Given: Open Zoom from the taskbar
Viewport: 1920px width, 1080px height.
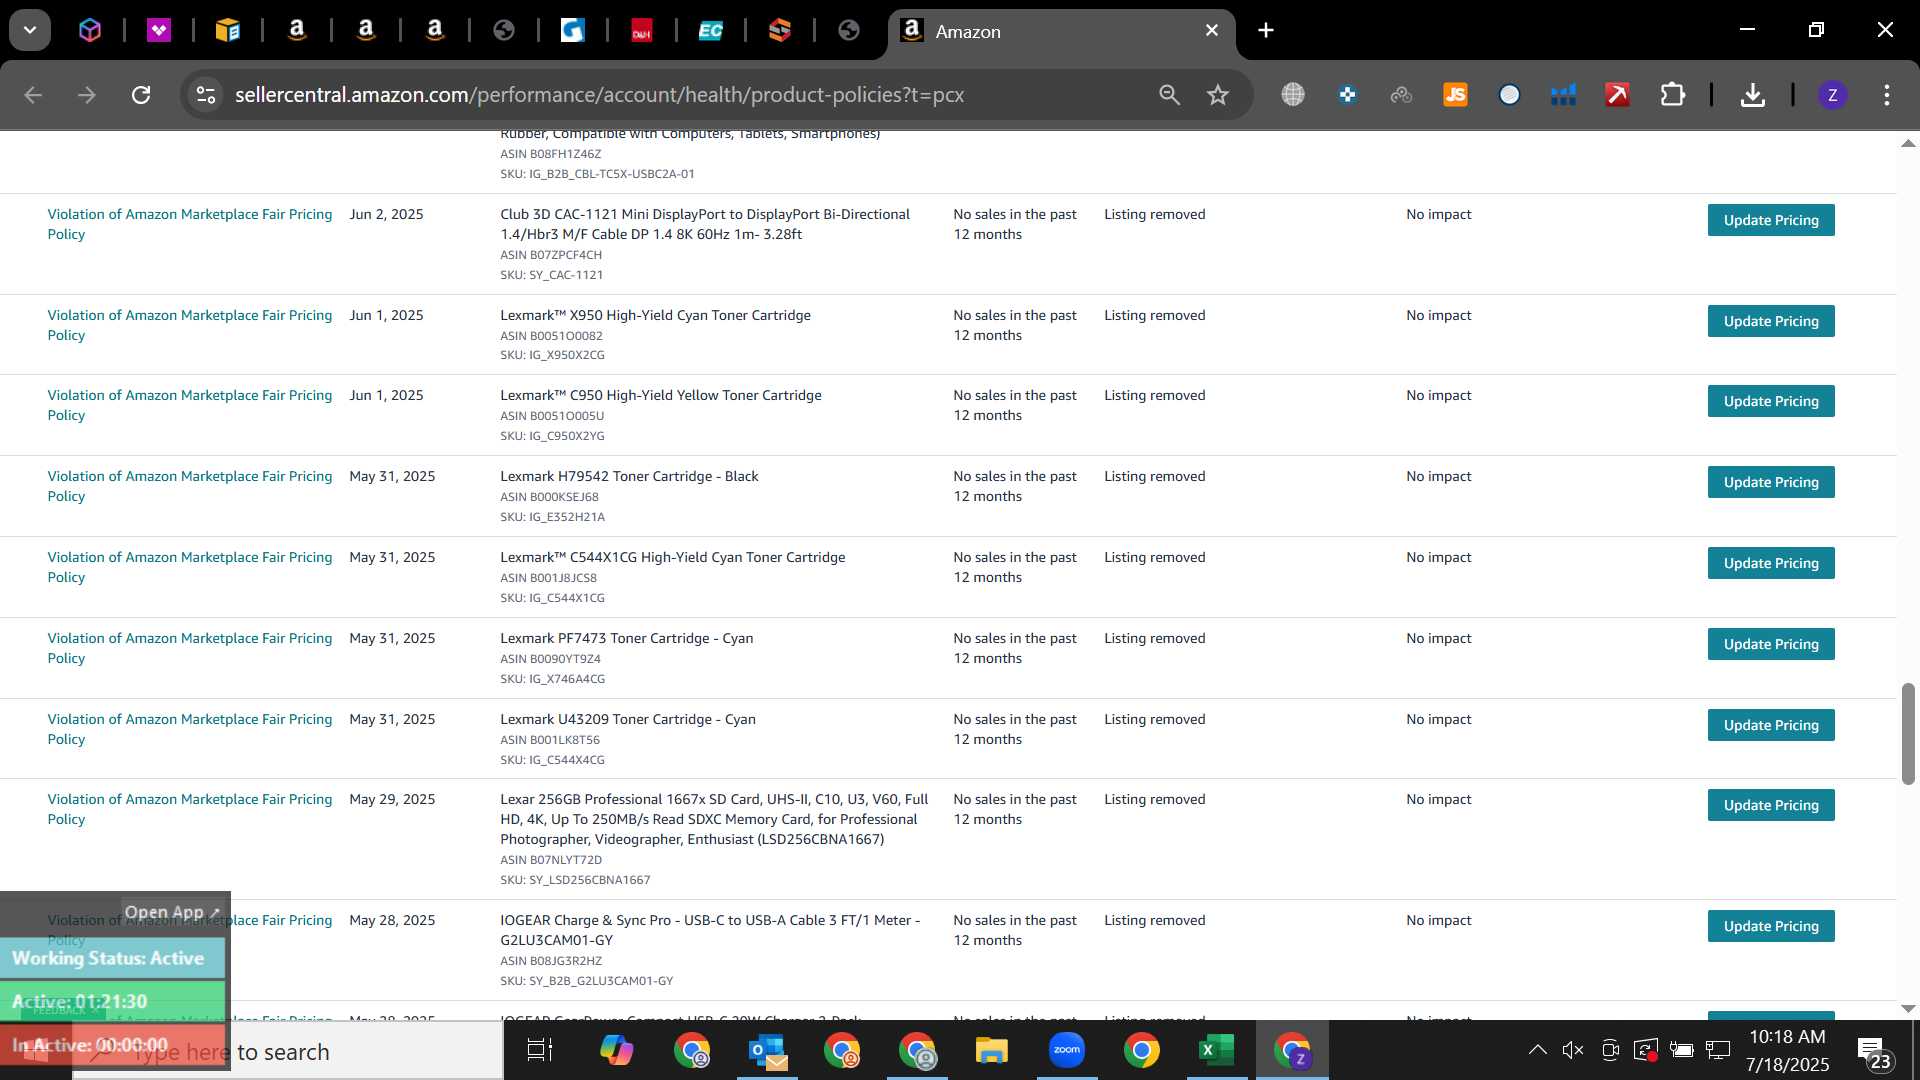Looking at the screenshot, I should pos(1067,1050).
